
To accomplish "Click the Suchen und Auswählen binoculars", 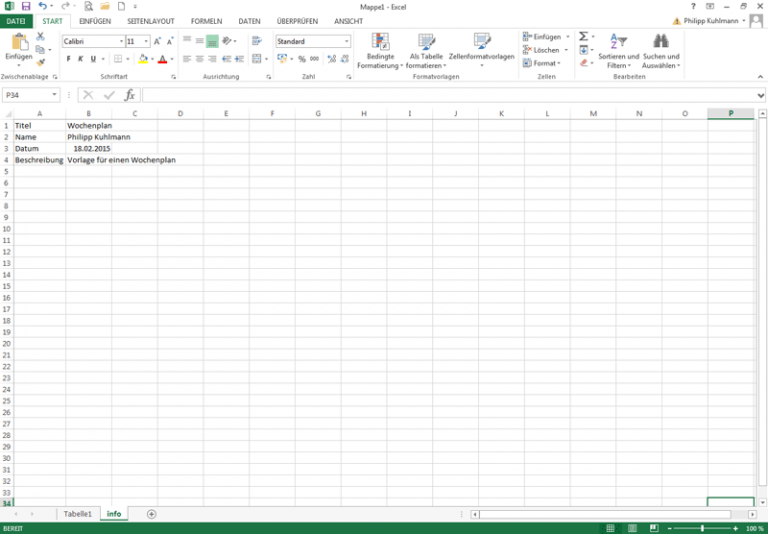I will tap(660, 49).
